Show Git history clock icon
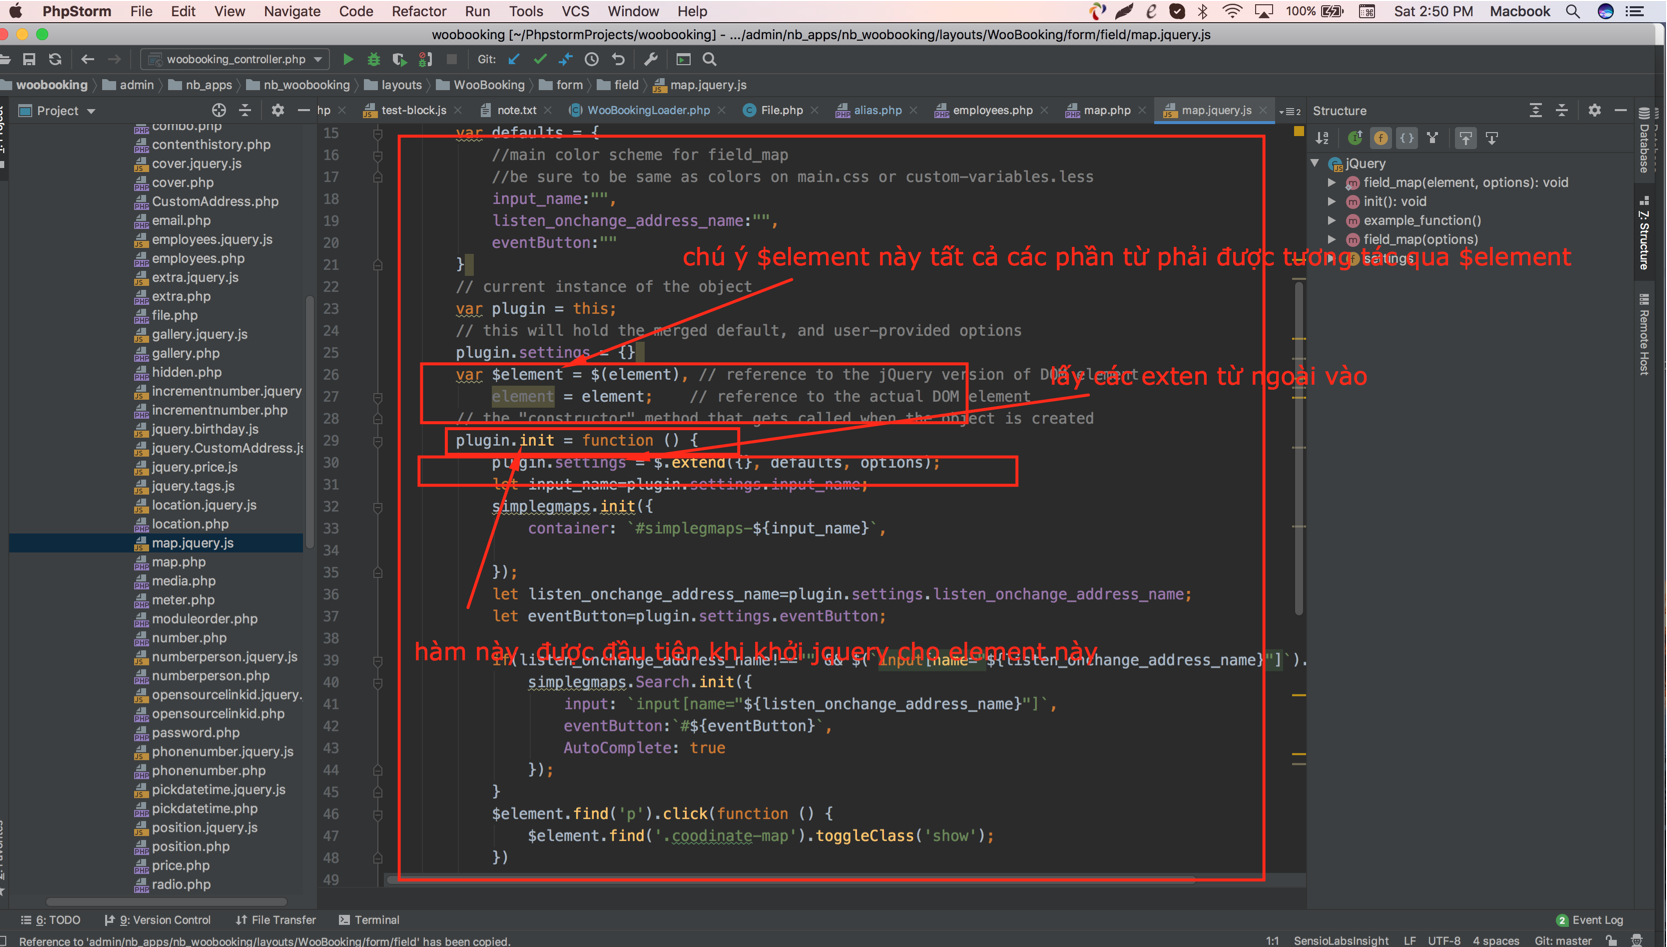 tap(592, 59)
